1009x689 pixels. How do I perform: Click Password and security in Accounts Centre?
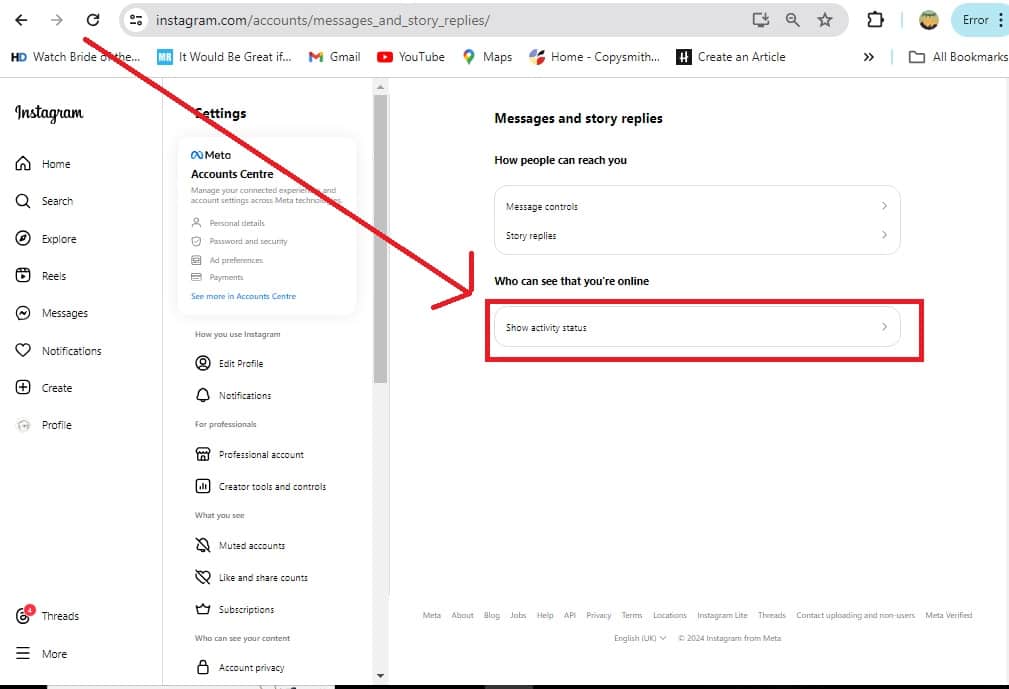[239, 241]
